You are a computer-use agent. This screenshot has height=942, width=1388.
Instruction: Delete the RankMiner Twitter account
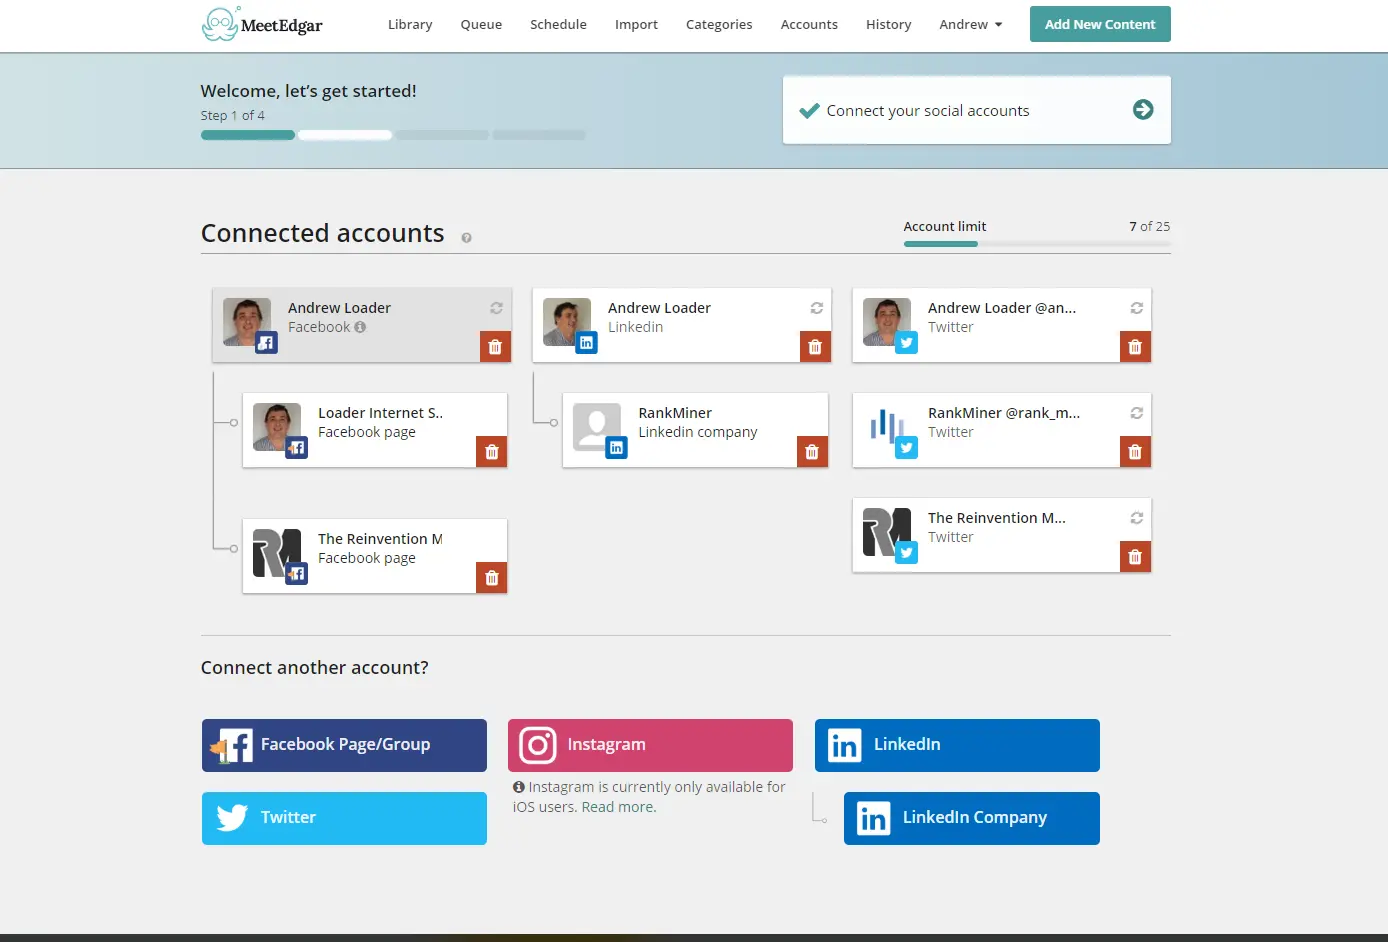[1135, 451]
